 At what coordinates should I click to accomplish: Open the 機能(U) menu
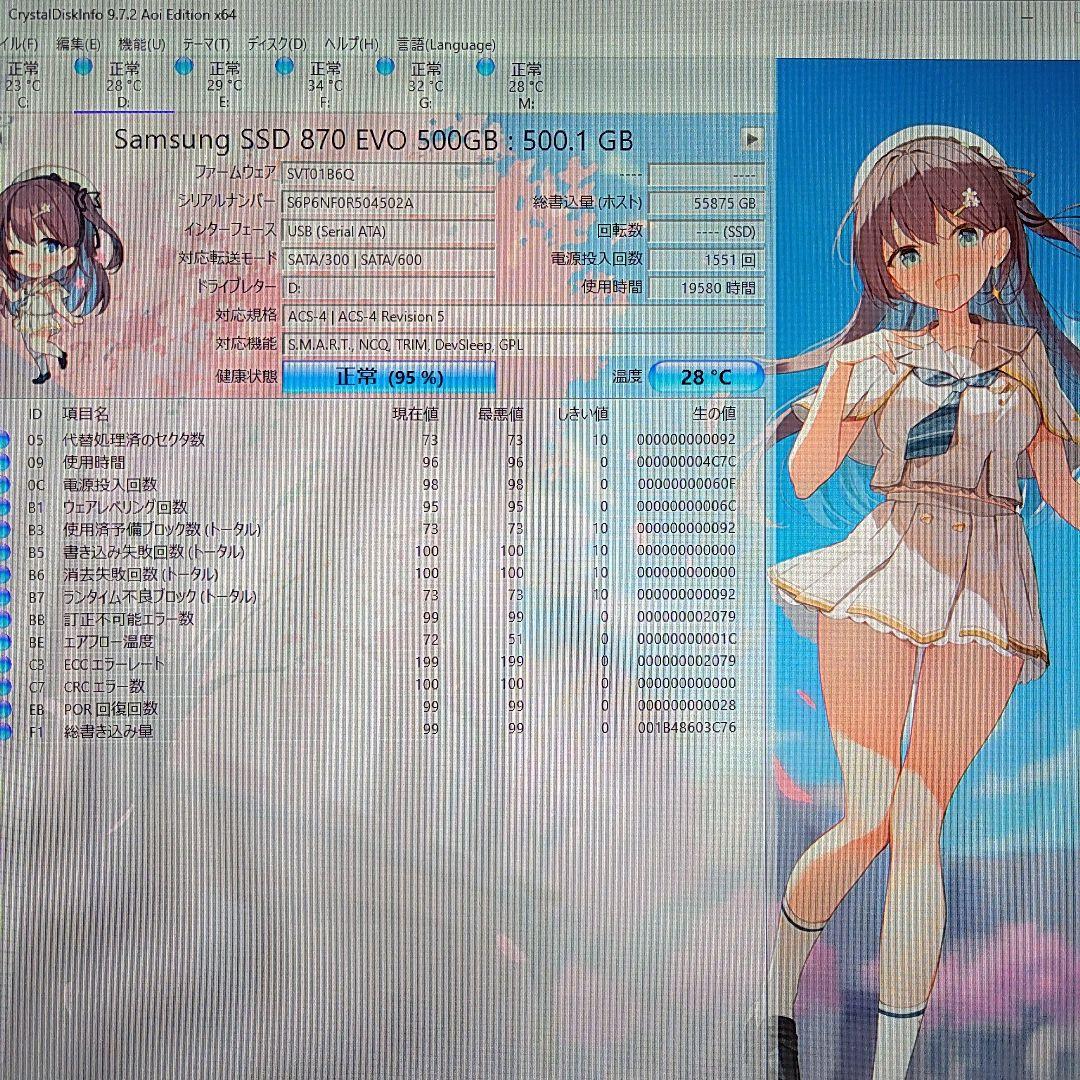141,45
